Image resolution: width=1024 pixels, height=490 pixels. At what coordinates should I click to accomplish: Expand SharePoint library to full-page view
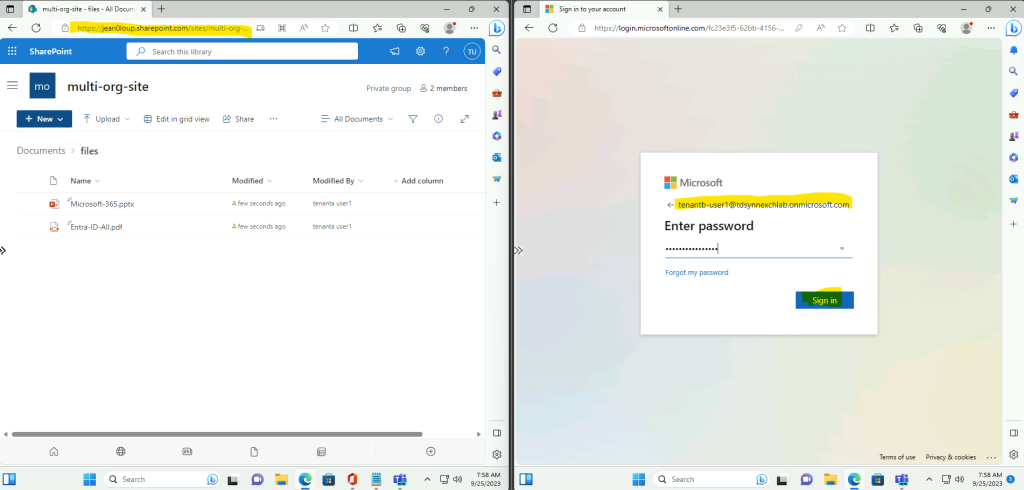point(465,119)
